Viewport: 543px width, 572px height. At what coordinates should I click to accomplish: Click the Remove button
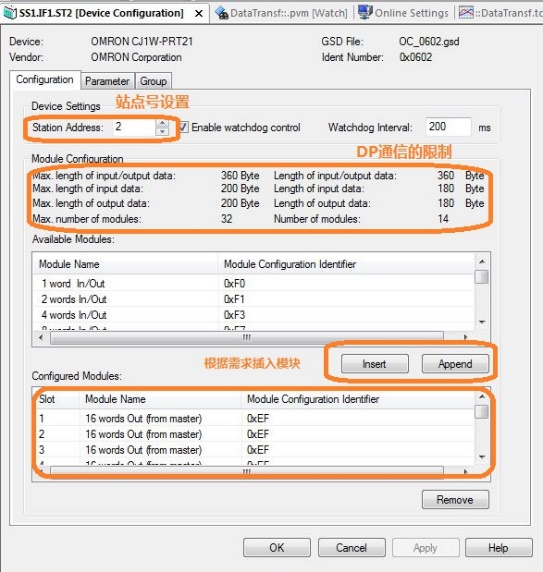pos(455,499)
